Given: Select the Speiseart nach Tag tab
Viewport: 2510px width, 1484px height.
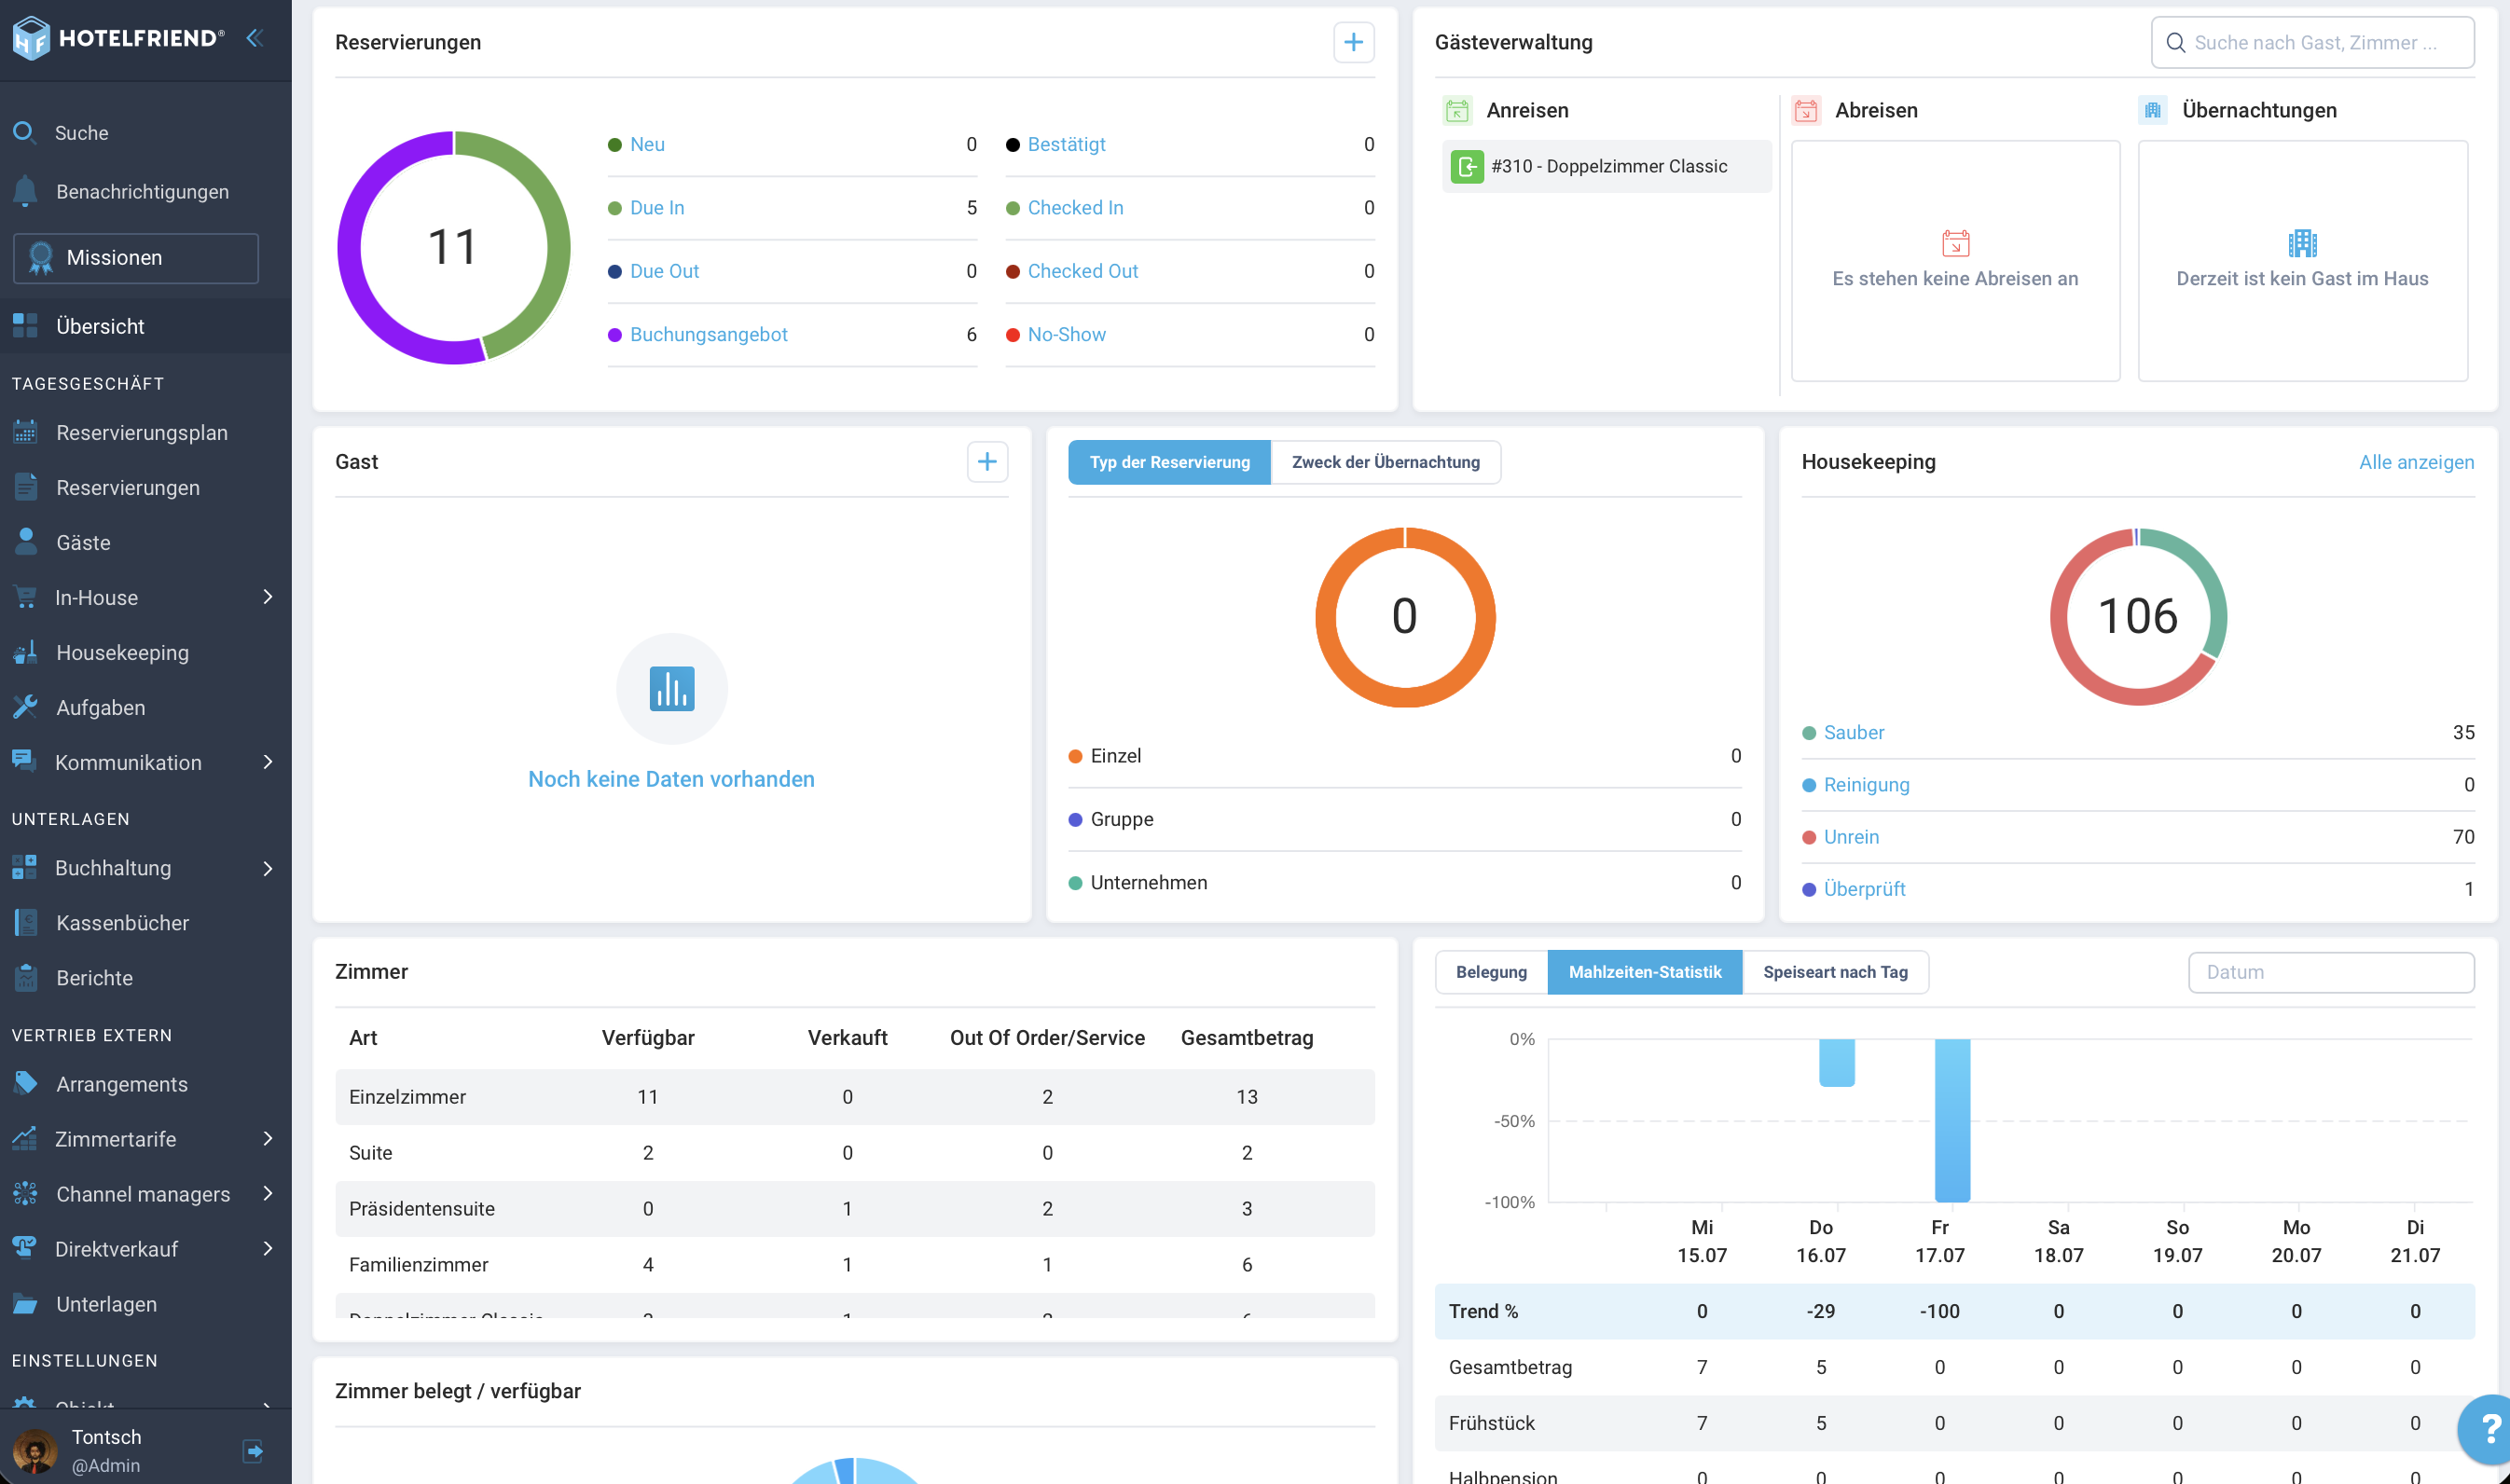Looking at the screenshot, I should [x=1835, y=972].
